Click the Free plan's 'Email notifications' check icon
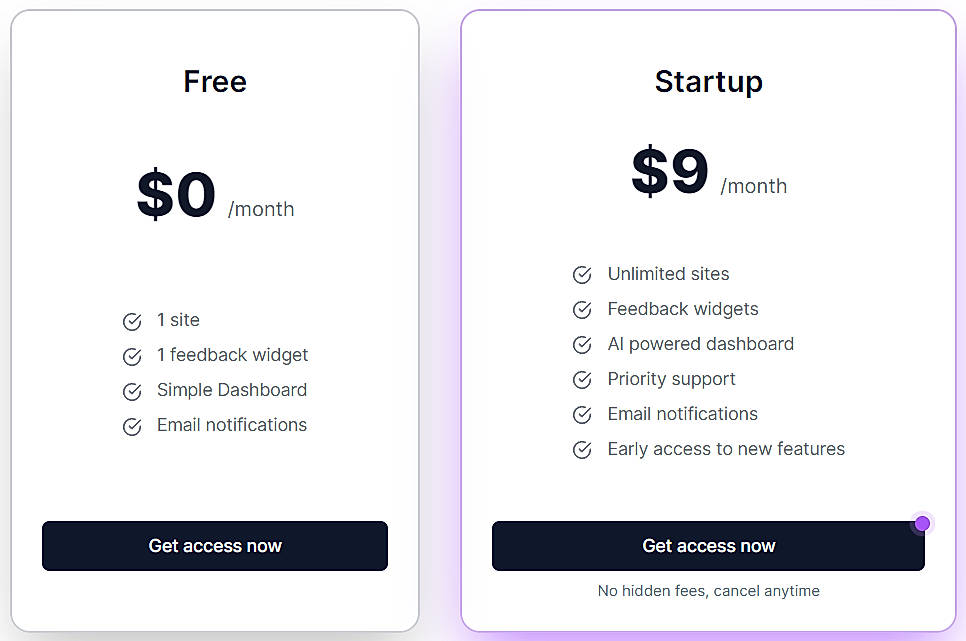Image resolution: width=966 pixels, height=641 pixels. point(131,426)
